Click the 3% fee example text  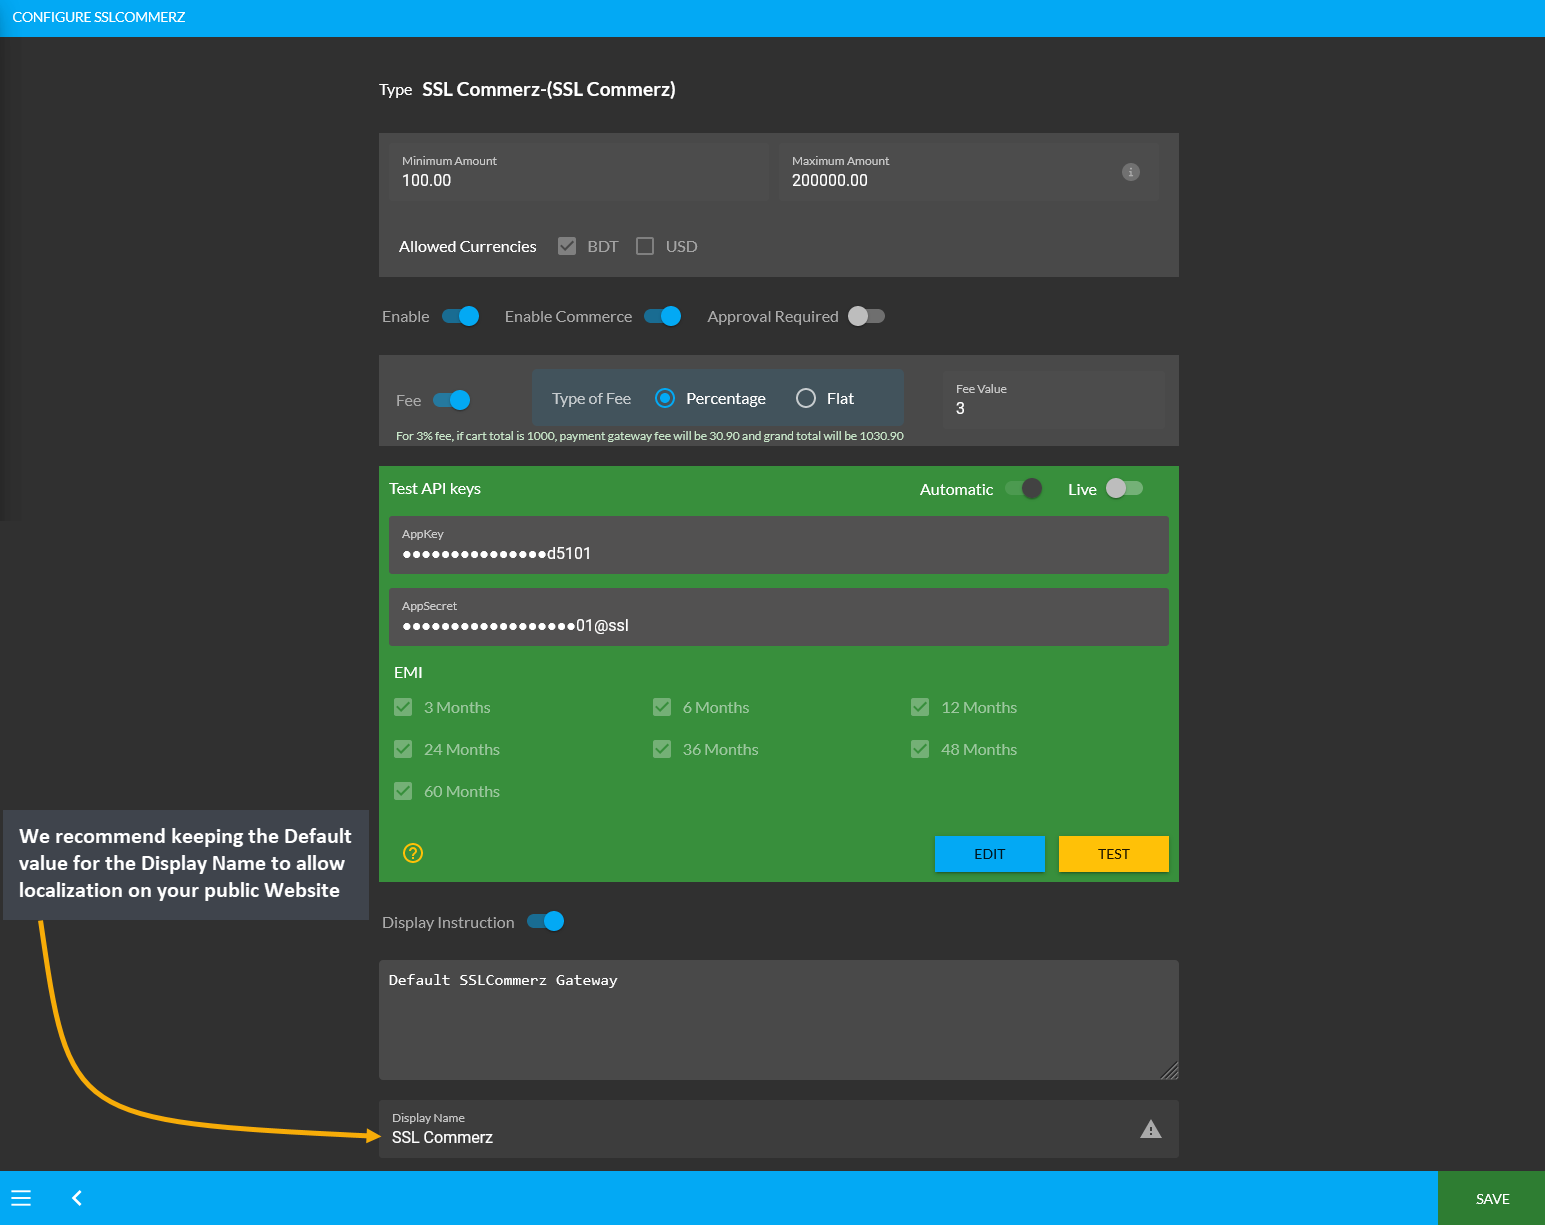(x=650, y=436)
